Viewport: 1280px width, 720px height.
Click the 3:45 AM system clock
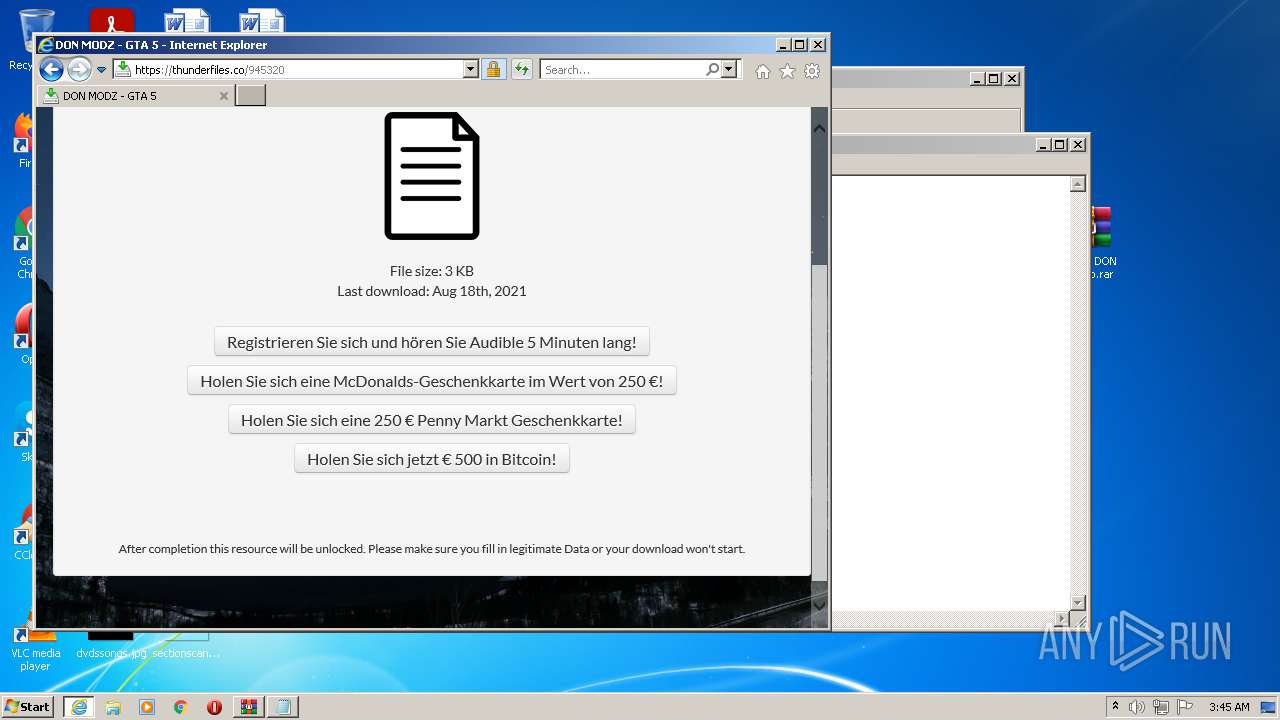coord(1229,707)
